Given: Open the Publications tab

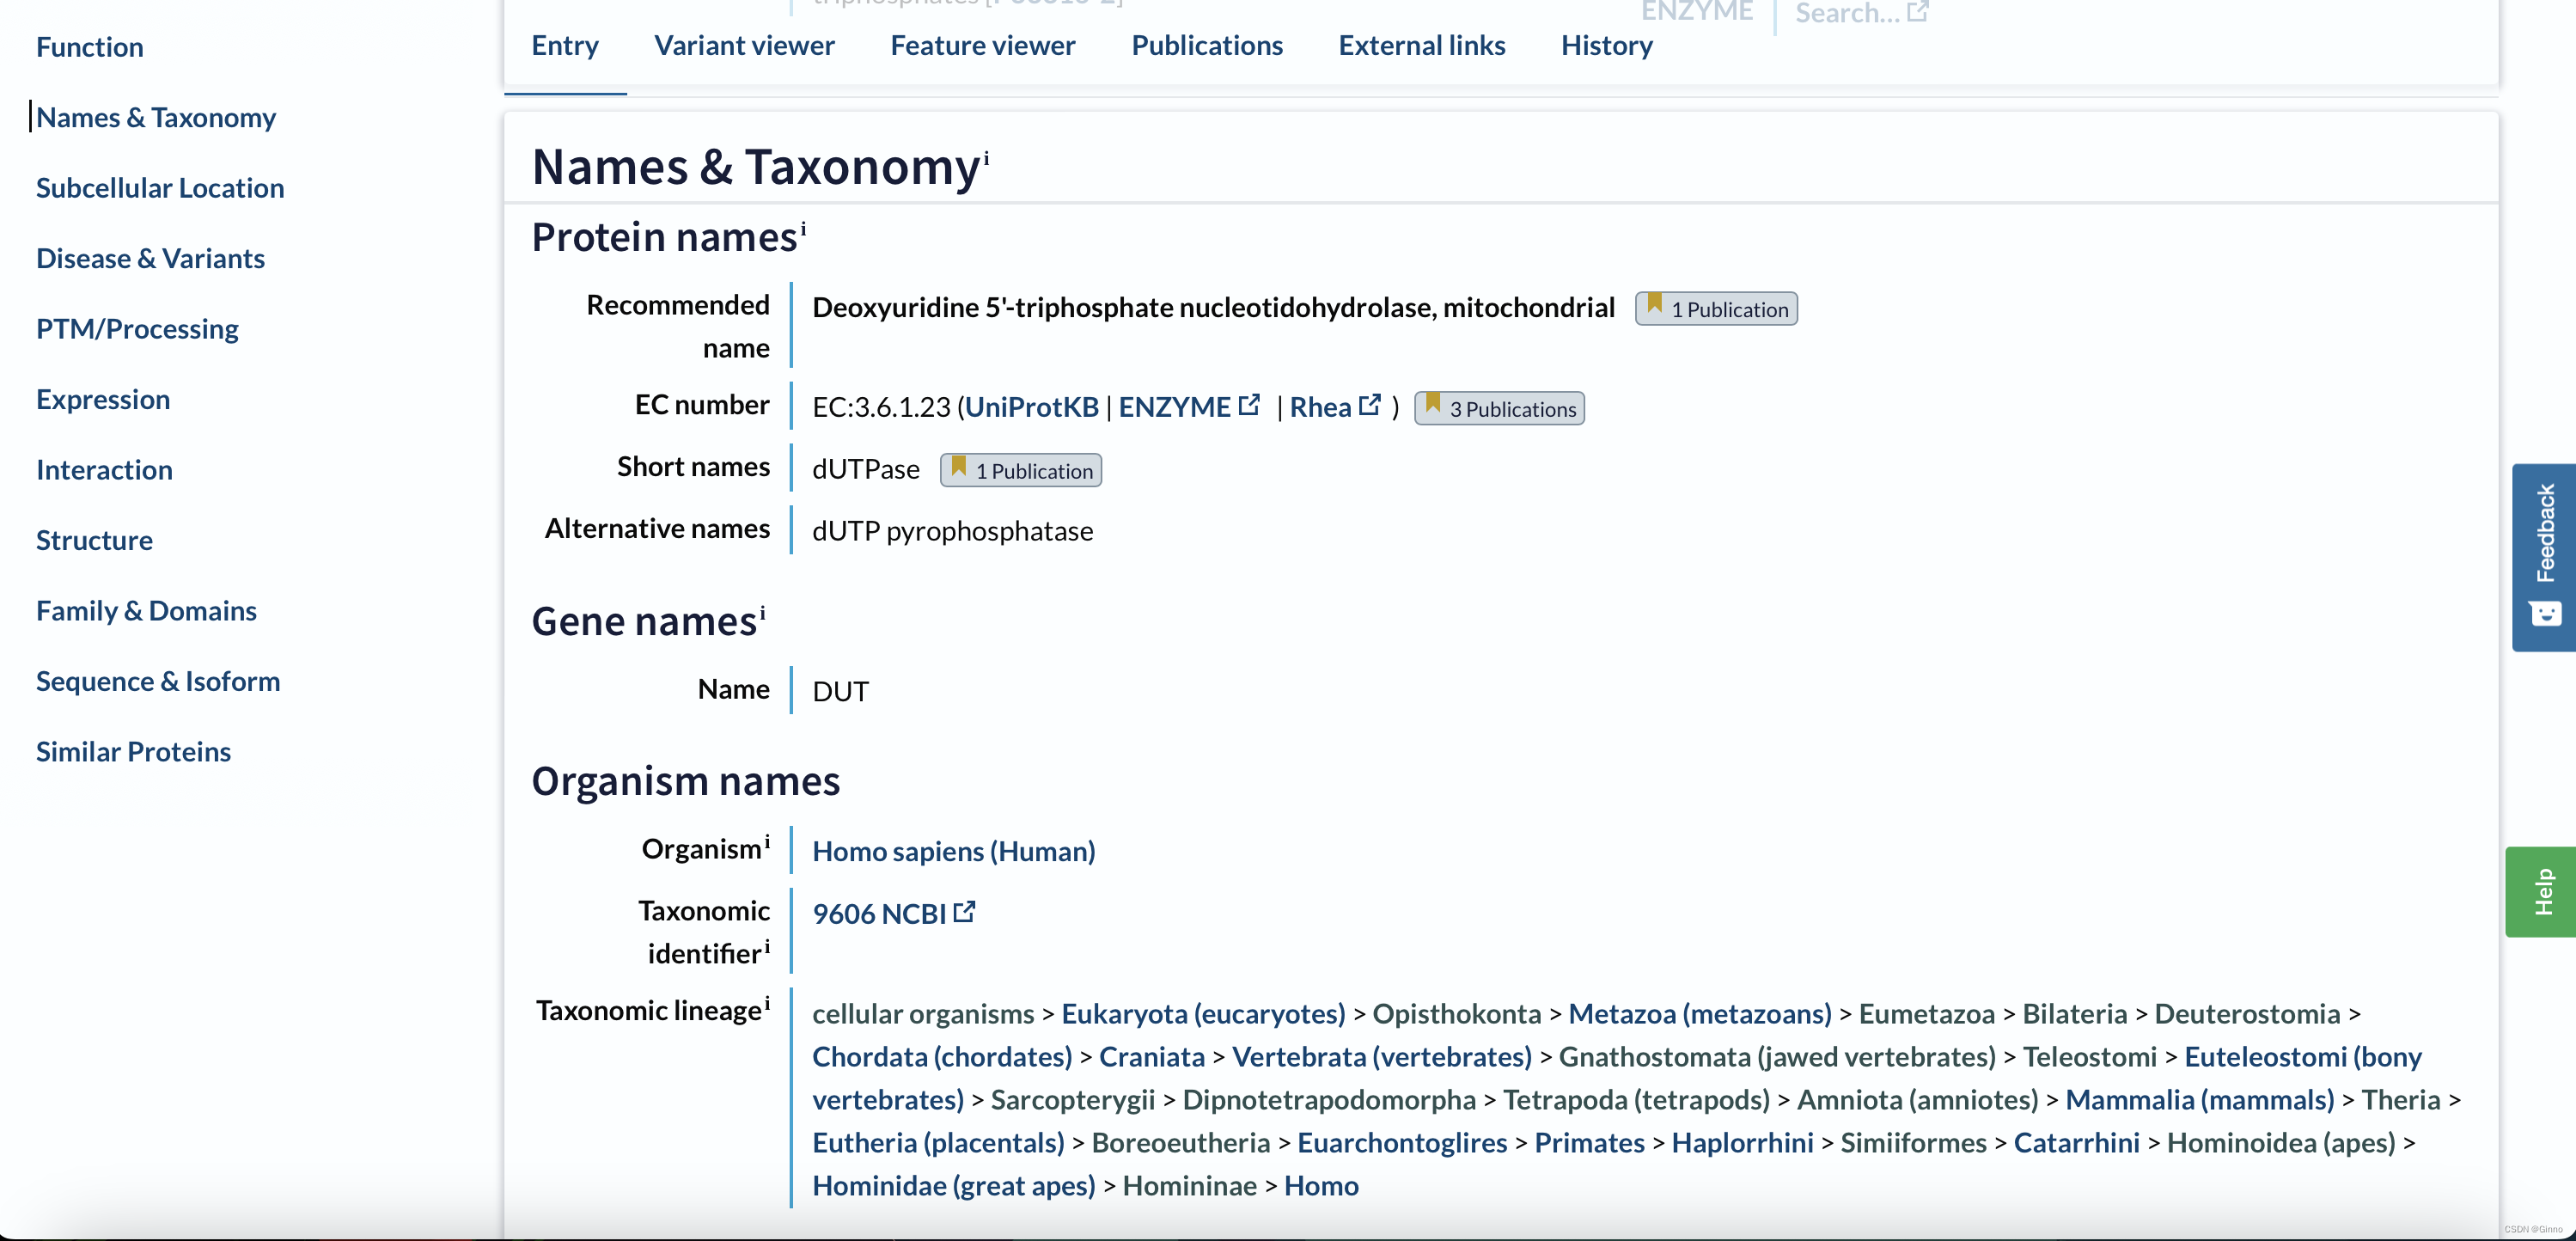Looking at the screenshot, I should (1207, 46).
